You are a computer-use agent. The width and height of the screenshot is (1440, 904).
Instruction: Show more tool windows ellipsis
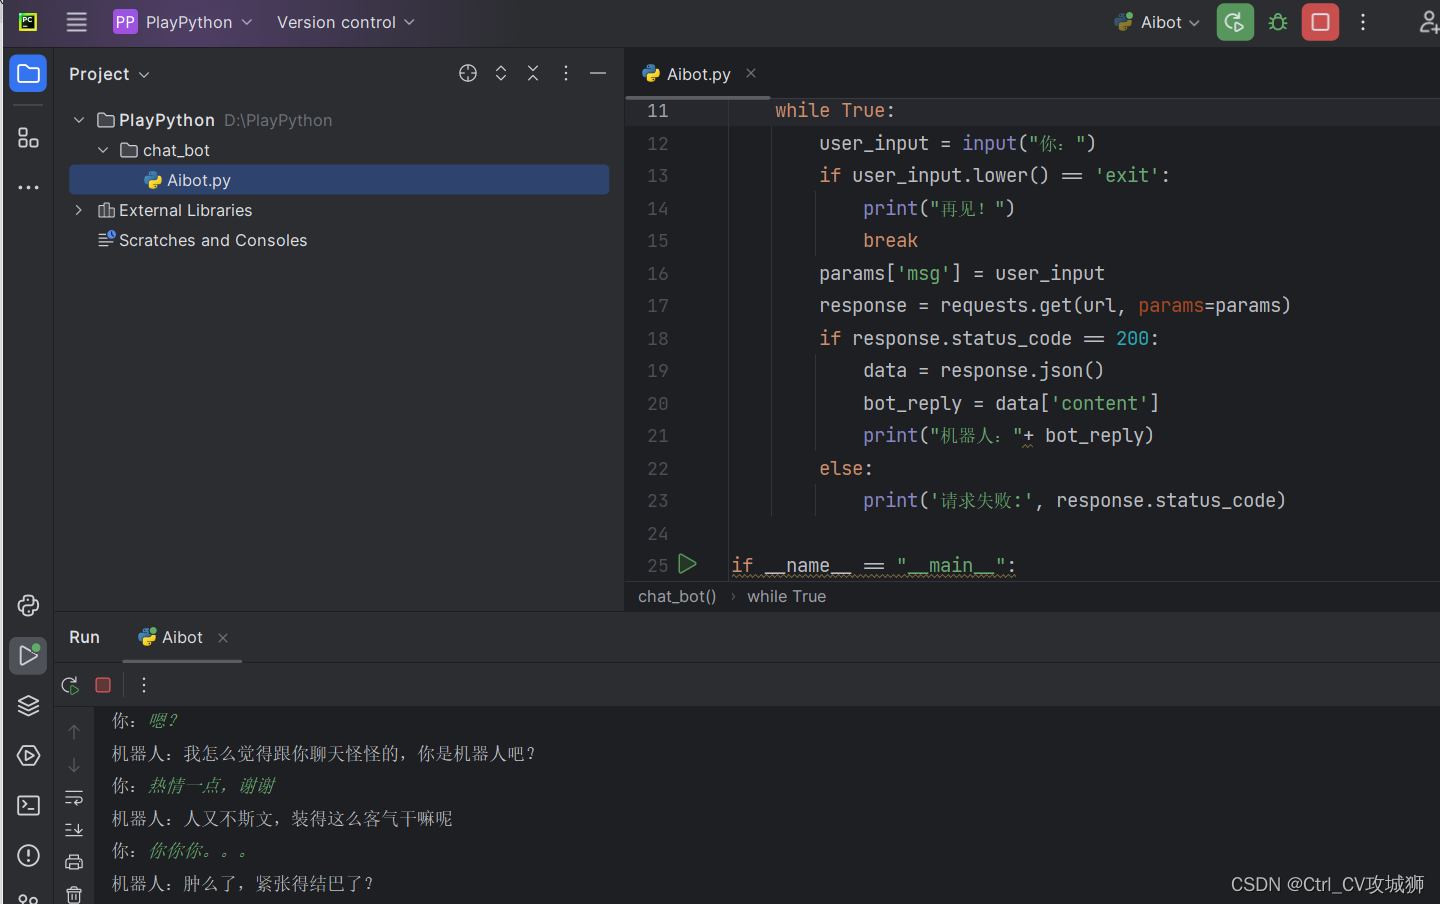[28, 187]
